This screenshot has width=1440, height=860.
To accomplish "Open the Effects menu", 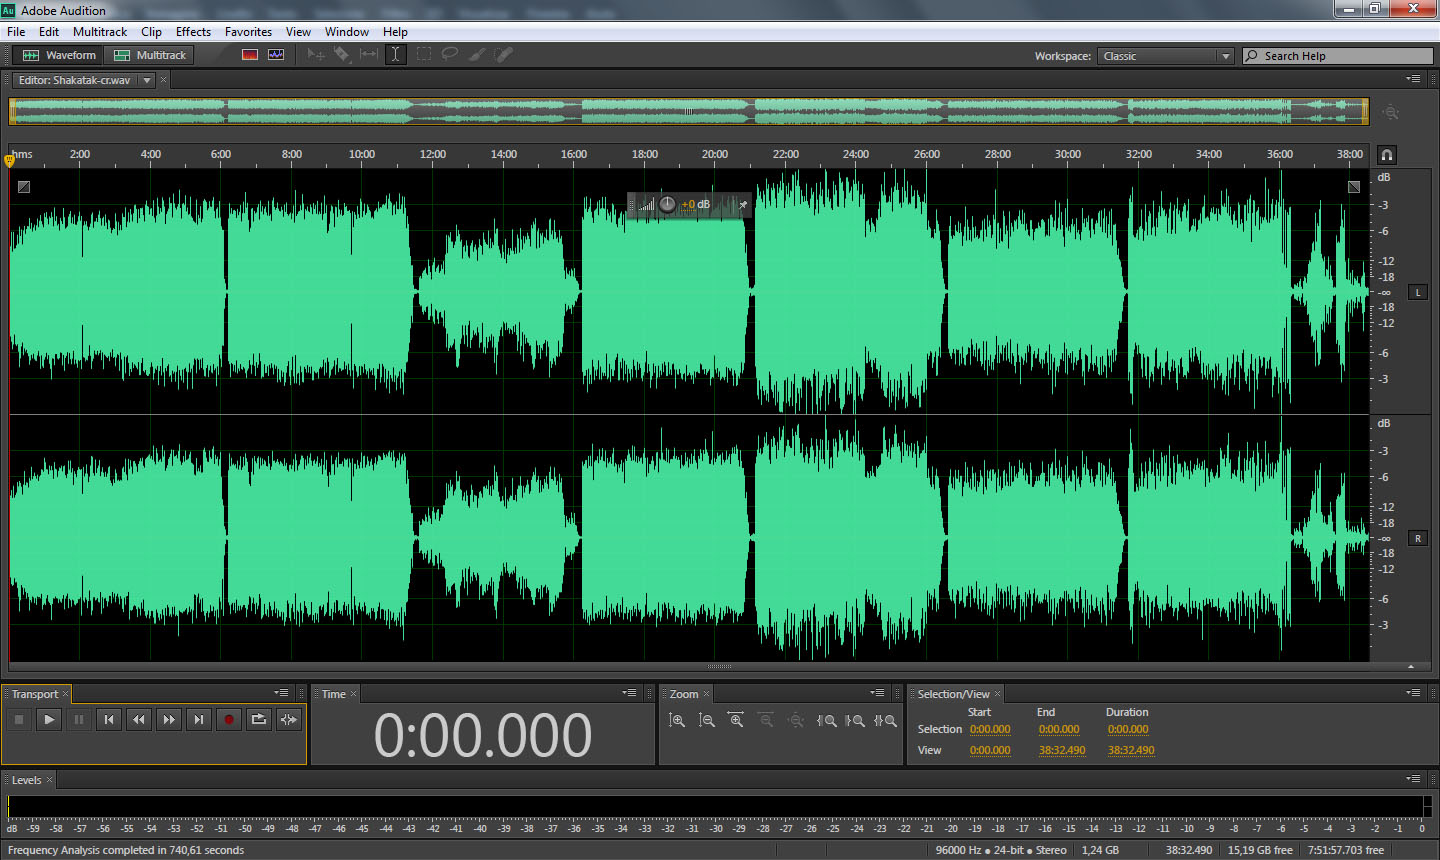I will 193,32.
